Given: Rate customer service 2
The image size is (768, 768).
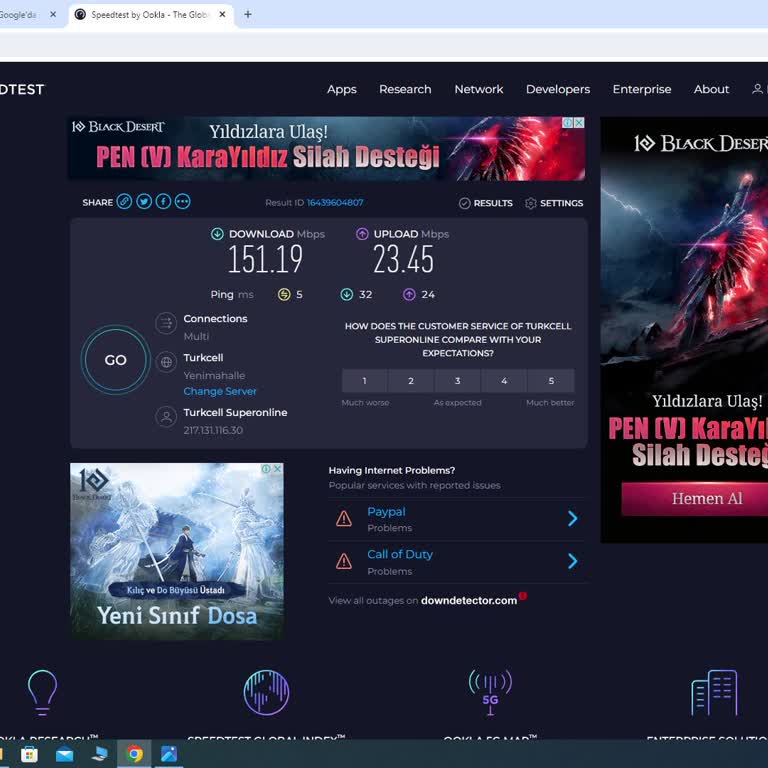Looking at the screenshot, I should 411,381.
